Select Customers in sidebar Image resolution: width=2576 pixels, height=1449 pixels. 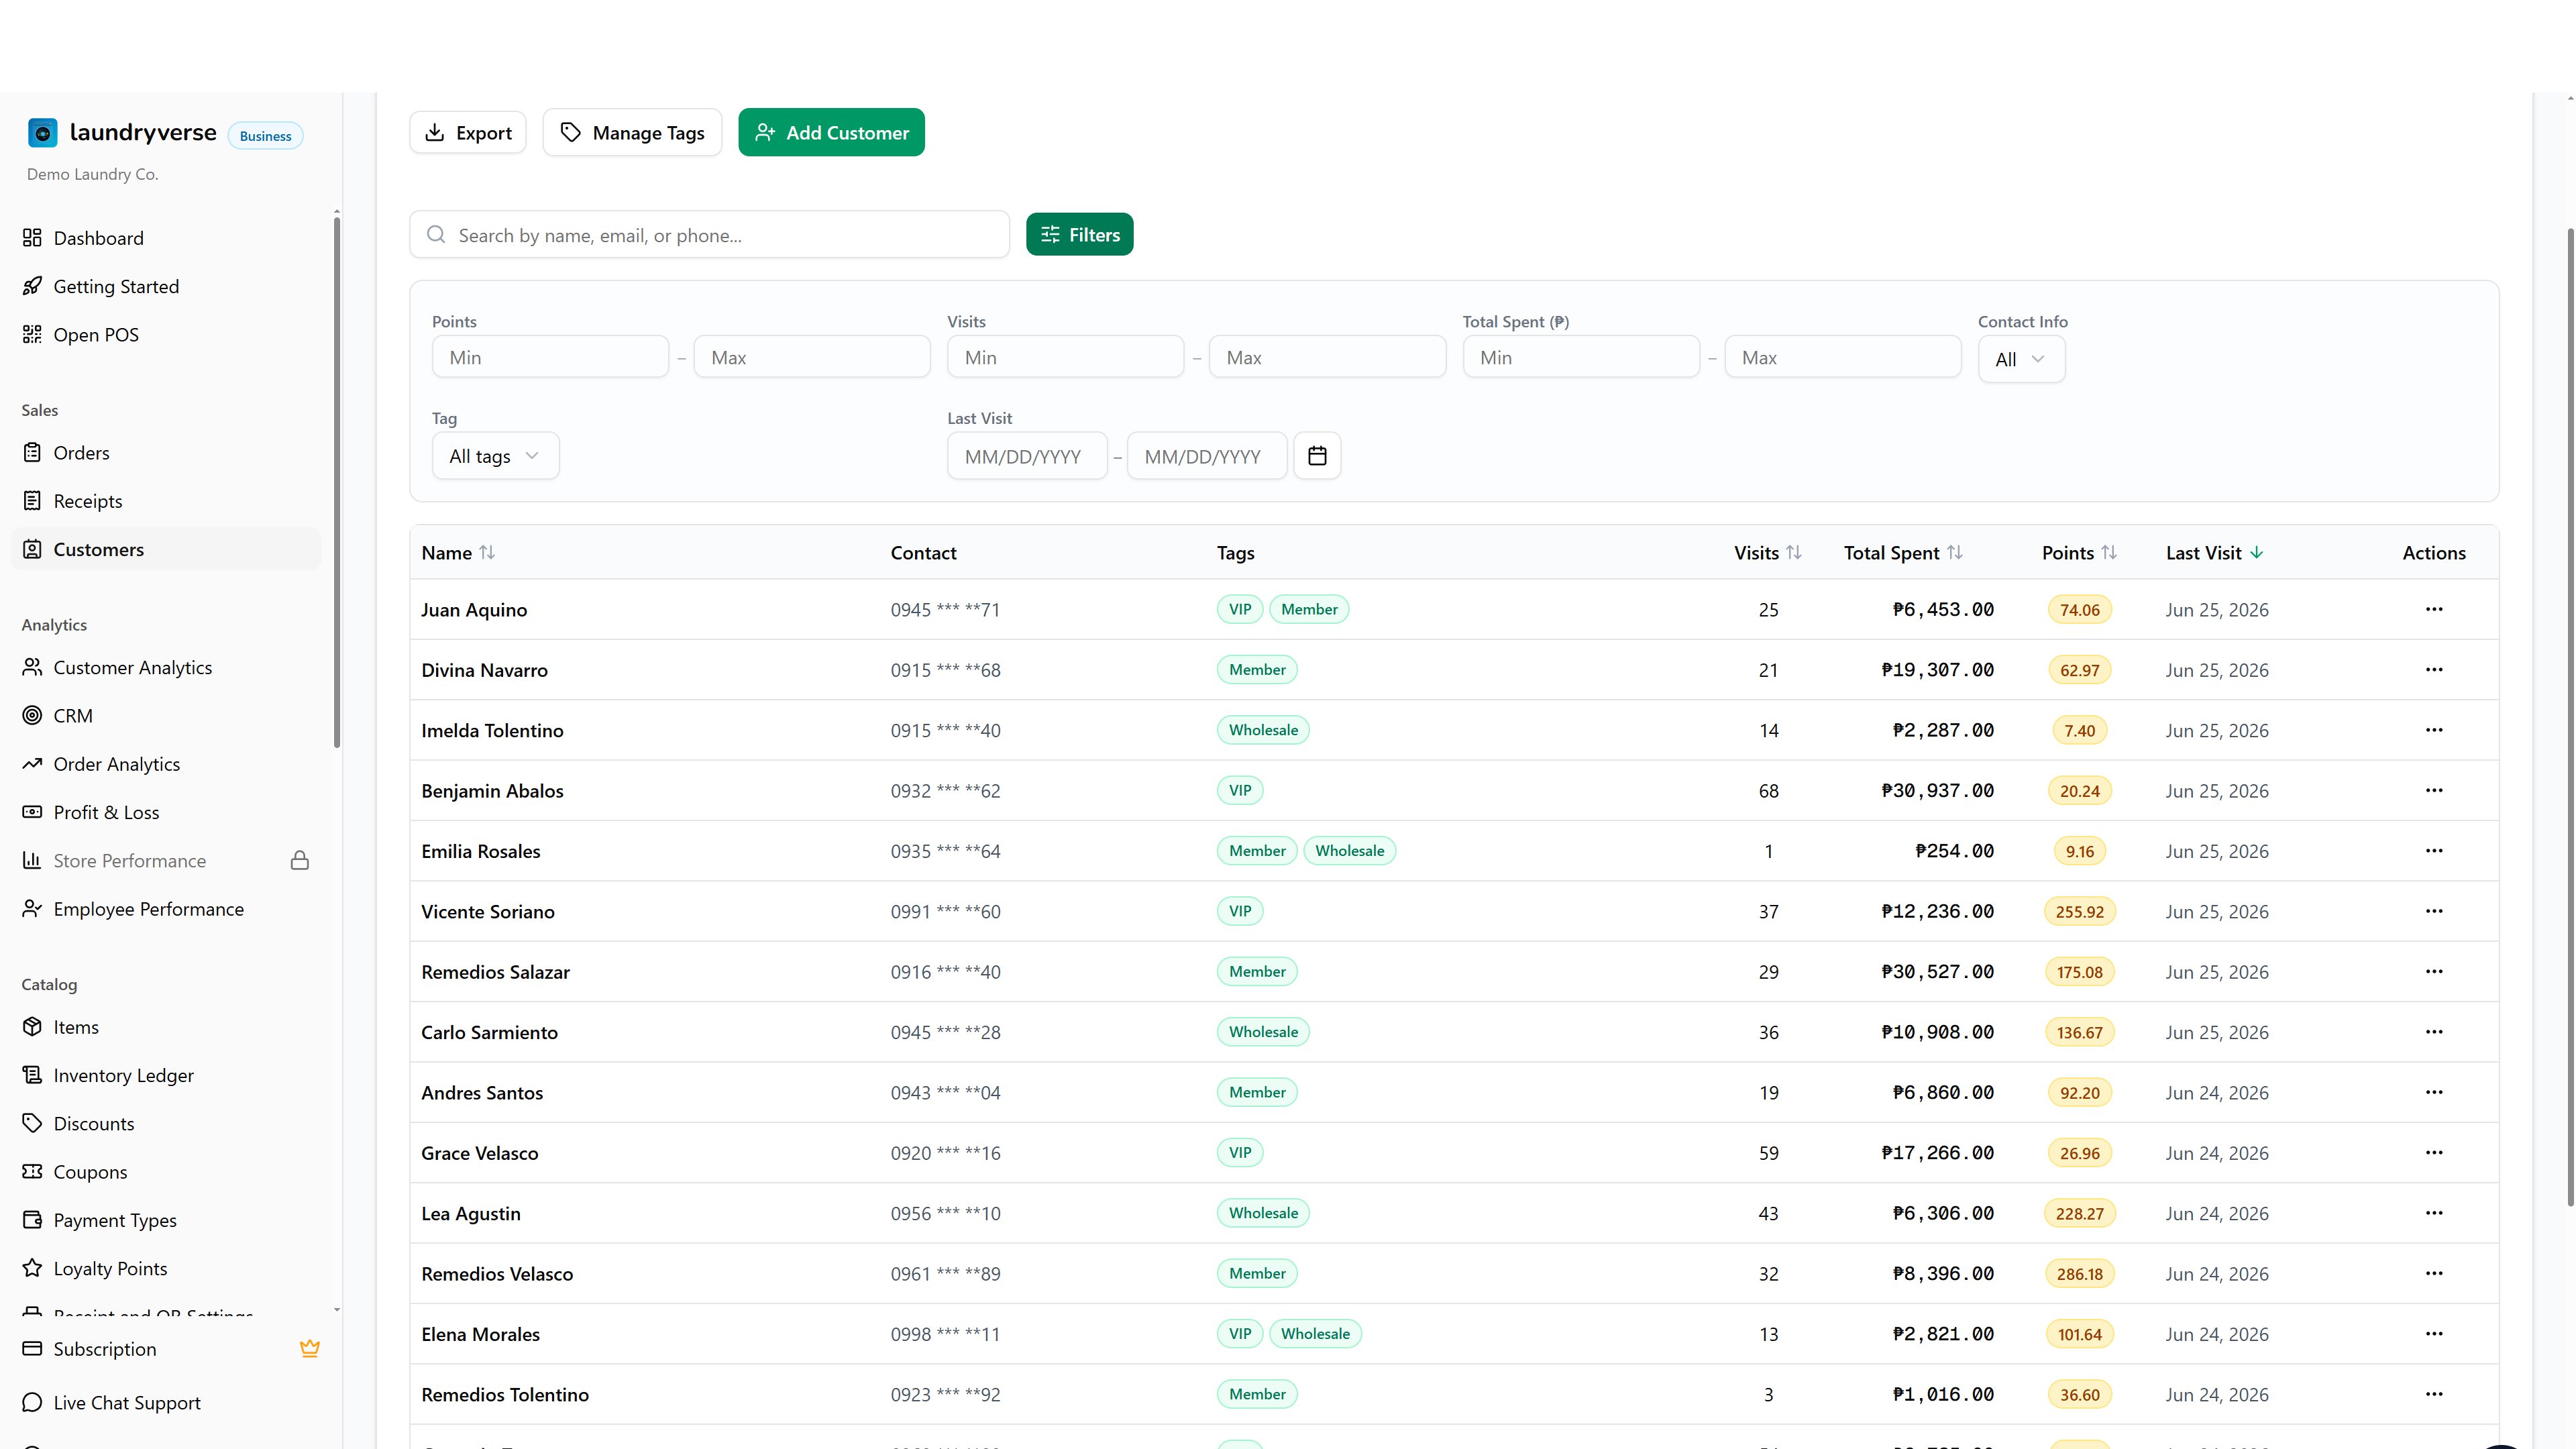(x=166, y=549)
